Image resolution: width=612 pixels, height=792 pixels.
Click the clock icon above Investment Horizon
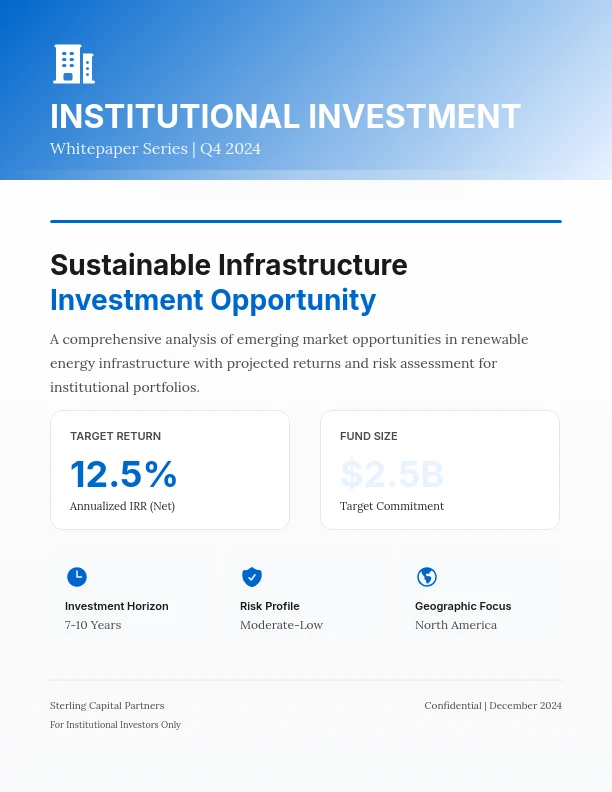[x=77, y=577]
